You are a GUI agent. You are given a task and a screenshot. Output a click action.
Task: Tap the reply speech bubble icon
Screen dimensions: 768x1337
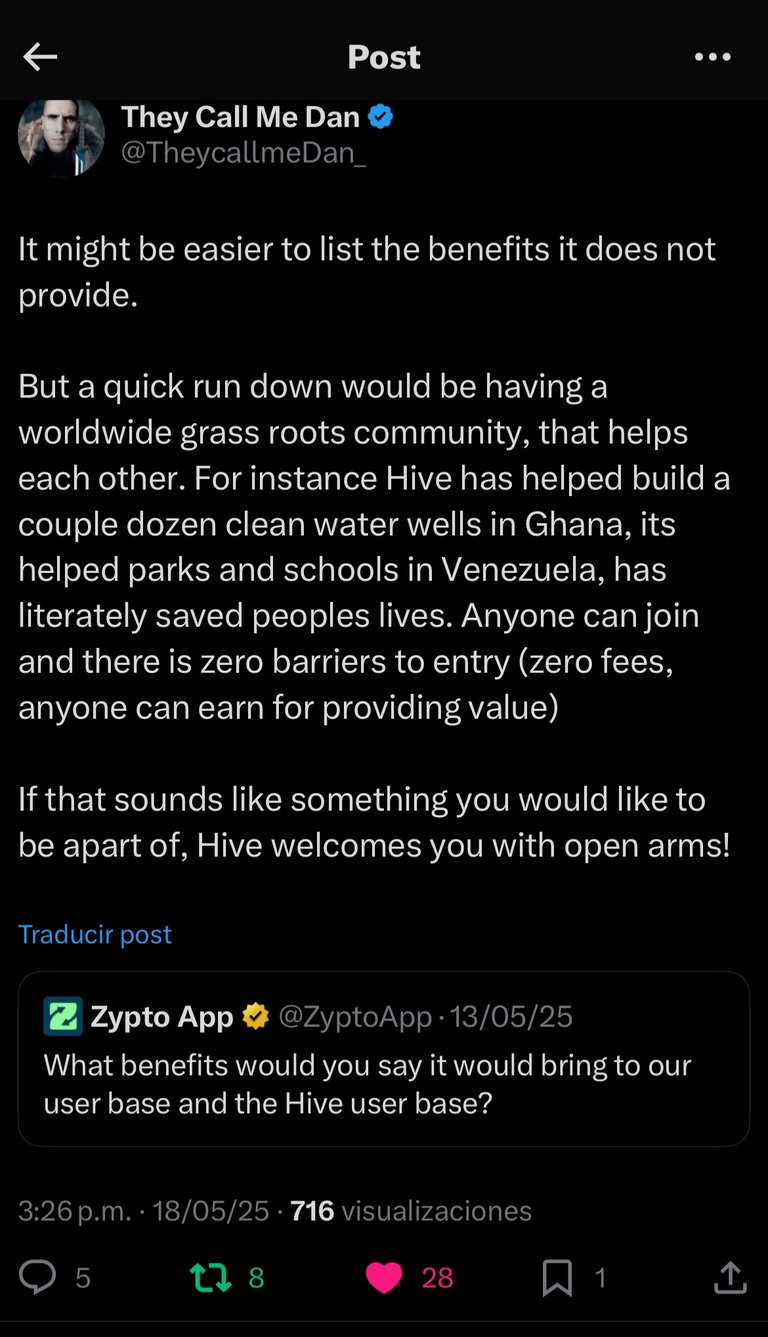pyautogui.click(x=38, y=1277)
